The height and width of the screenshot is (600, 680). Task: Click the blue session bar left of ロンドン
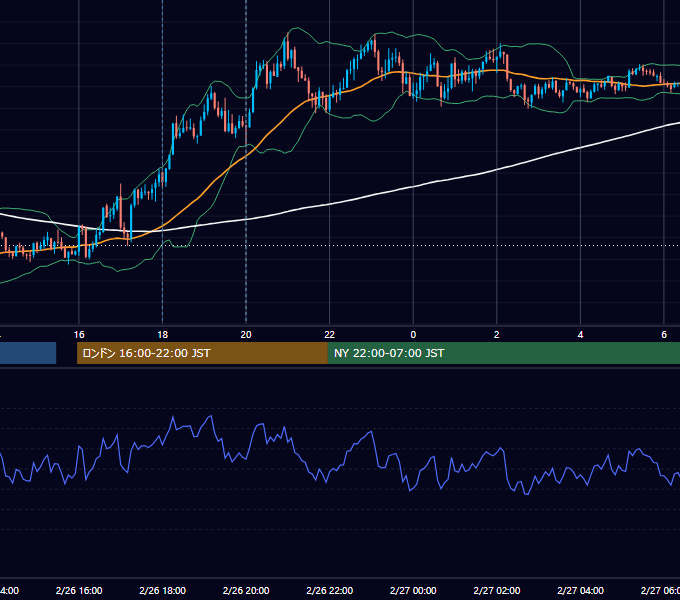28,353
